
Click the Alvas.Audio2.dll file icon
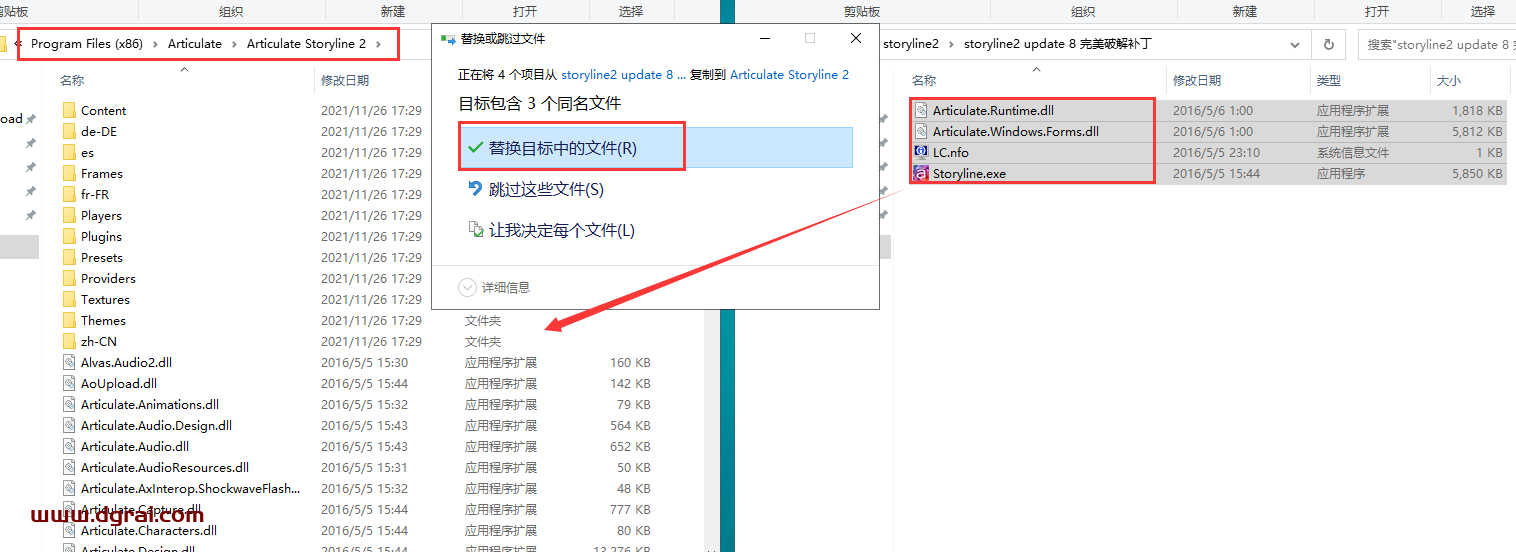[69, 362]
